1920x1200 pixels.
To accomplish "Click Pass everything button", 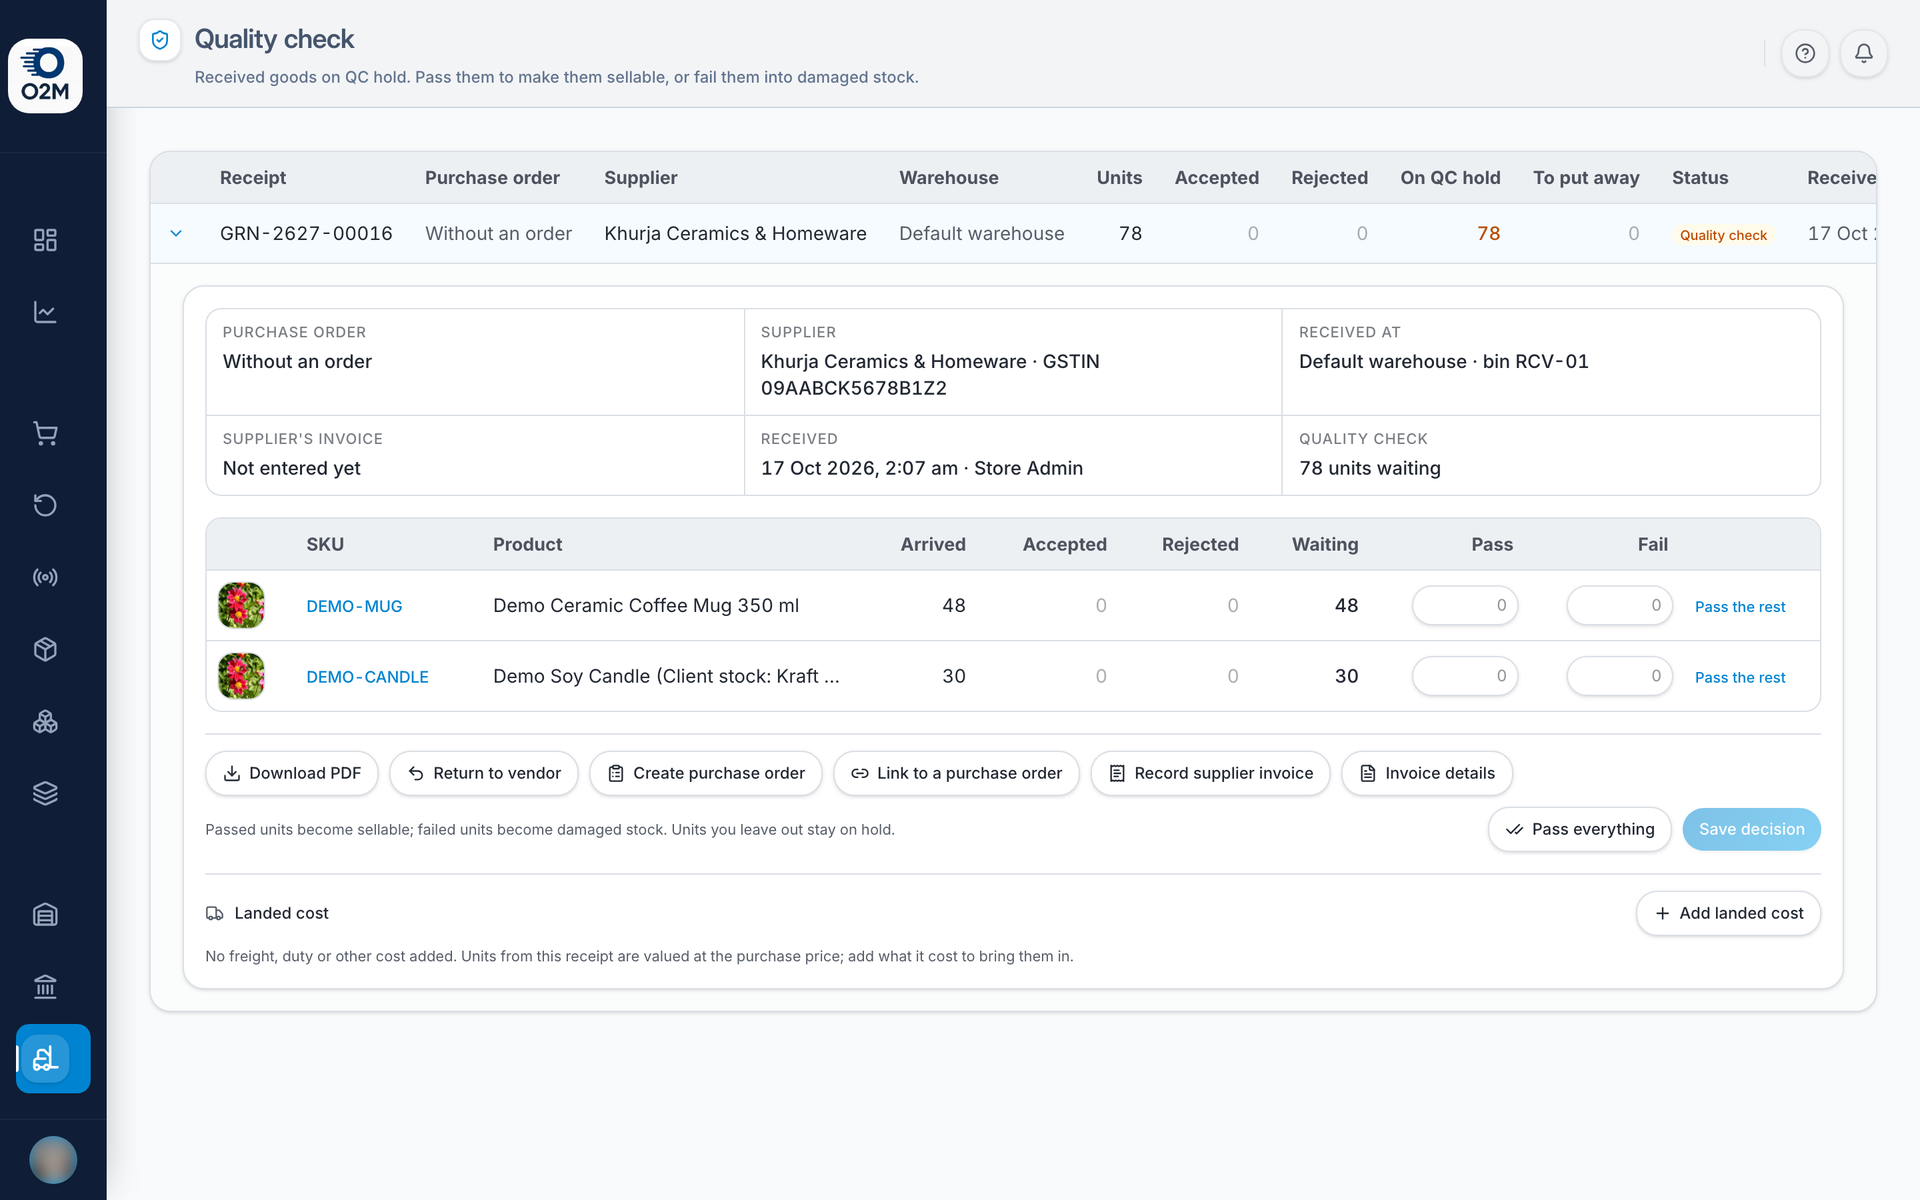I will click(x=1580, y=829).
